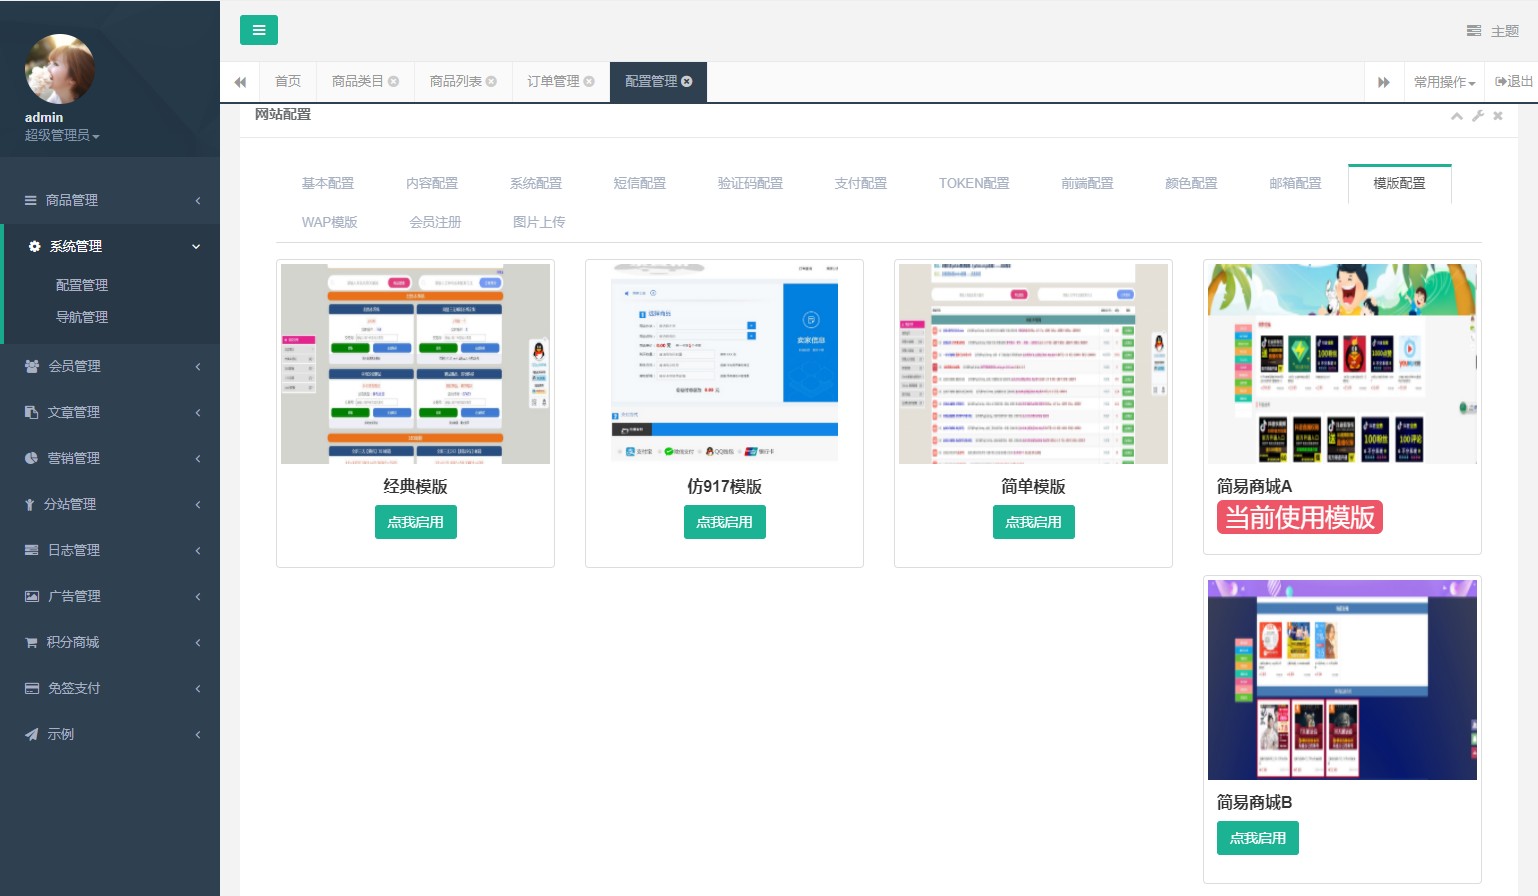Select the 基本配置 settings tab

(x=328, y=183)
